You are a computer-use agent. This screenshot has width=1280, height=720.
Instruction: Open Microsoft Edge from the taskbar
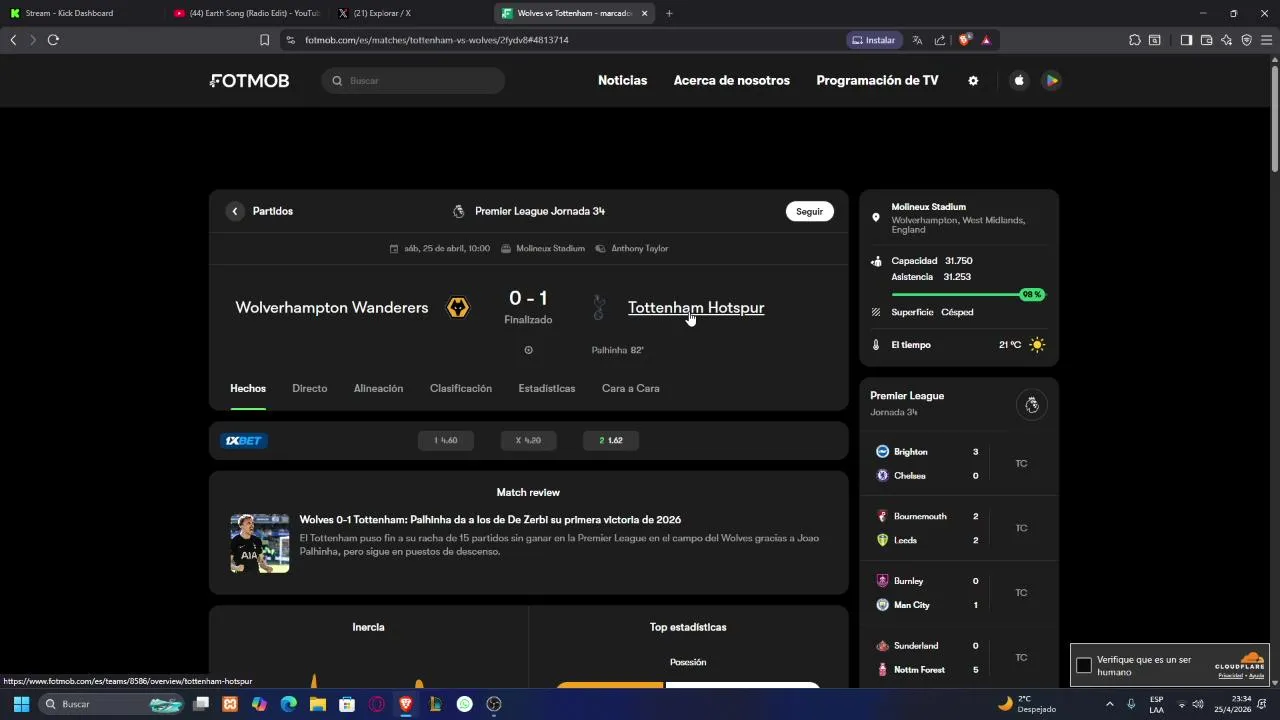click(289, 704)
